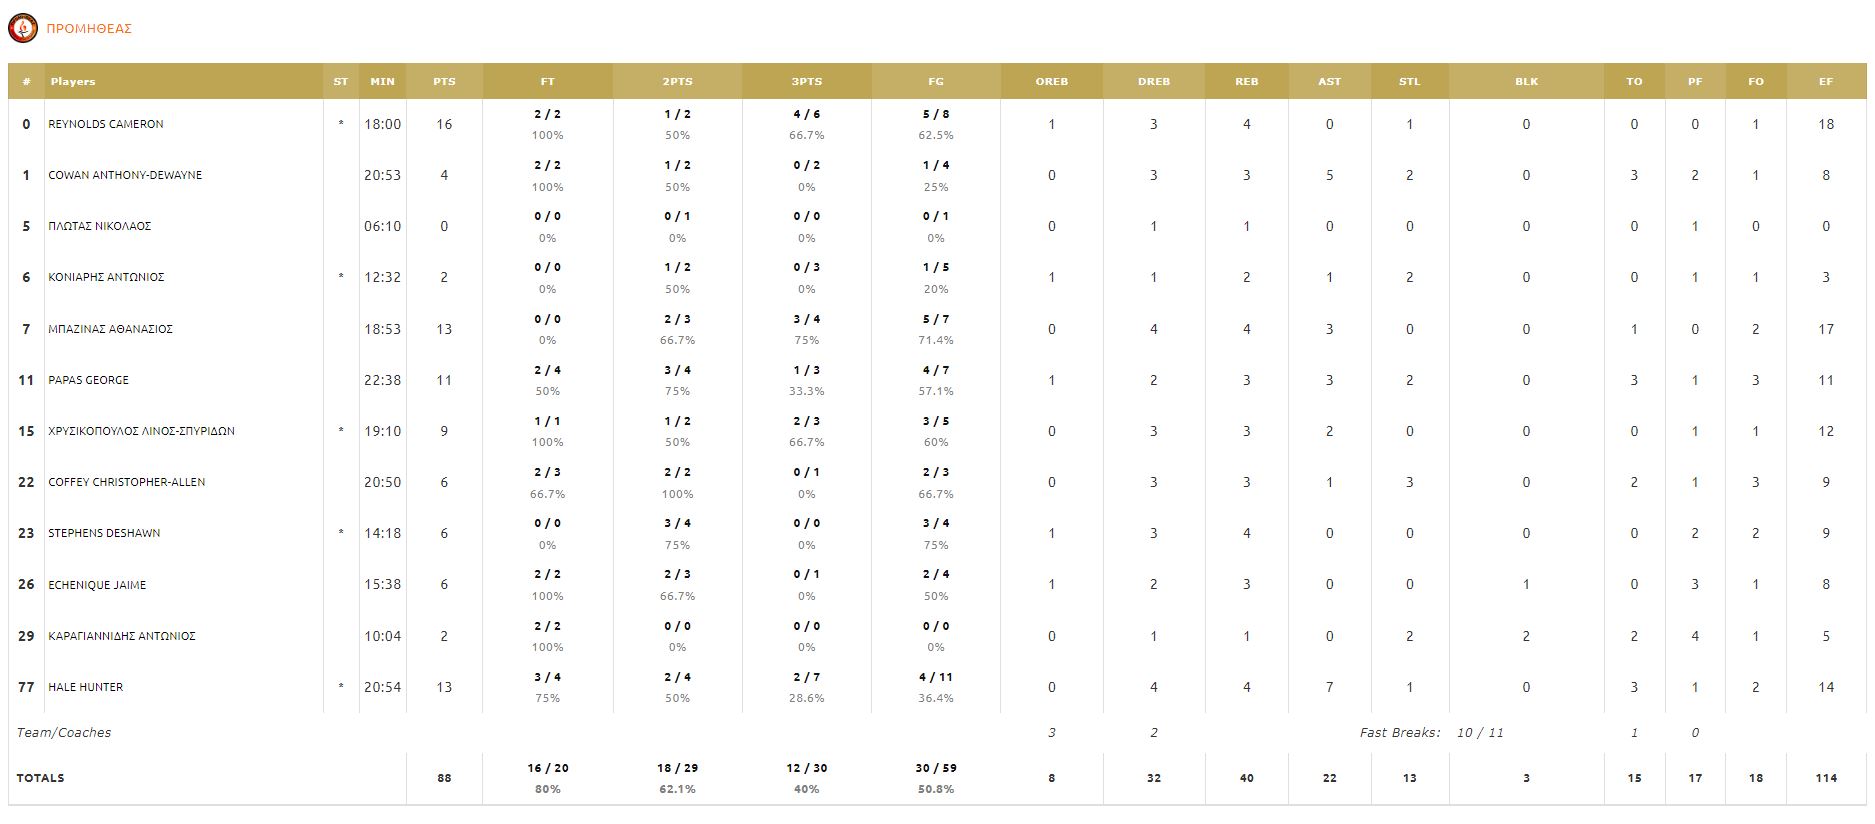1875x824 pixels.
Task: Sort by MIN column header
Action: [x=382, y=81]
